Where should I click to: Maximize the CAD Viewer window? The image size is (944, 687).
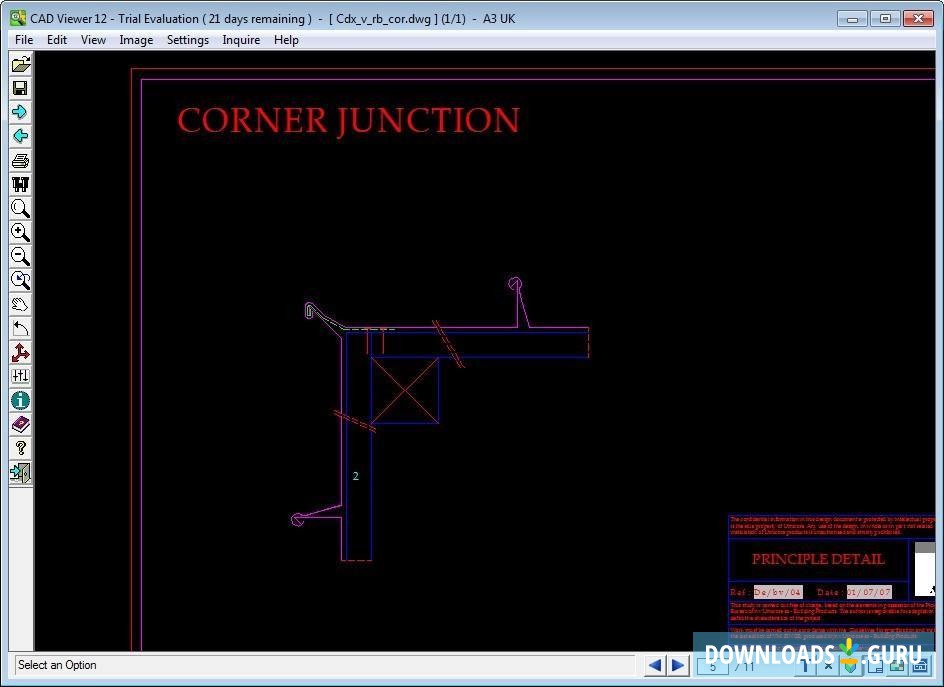[885, 19]
